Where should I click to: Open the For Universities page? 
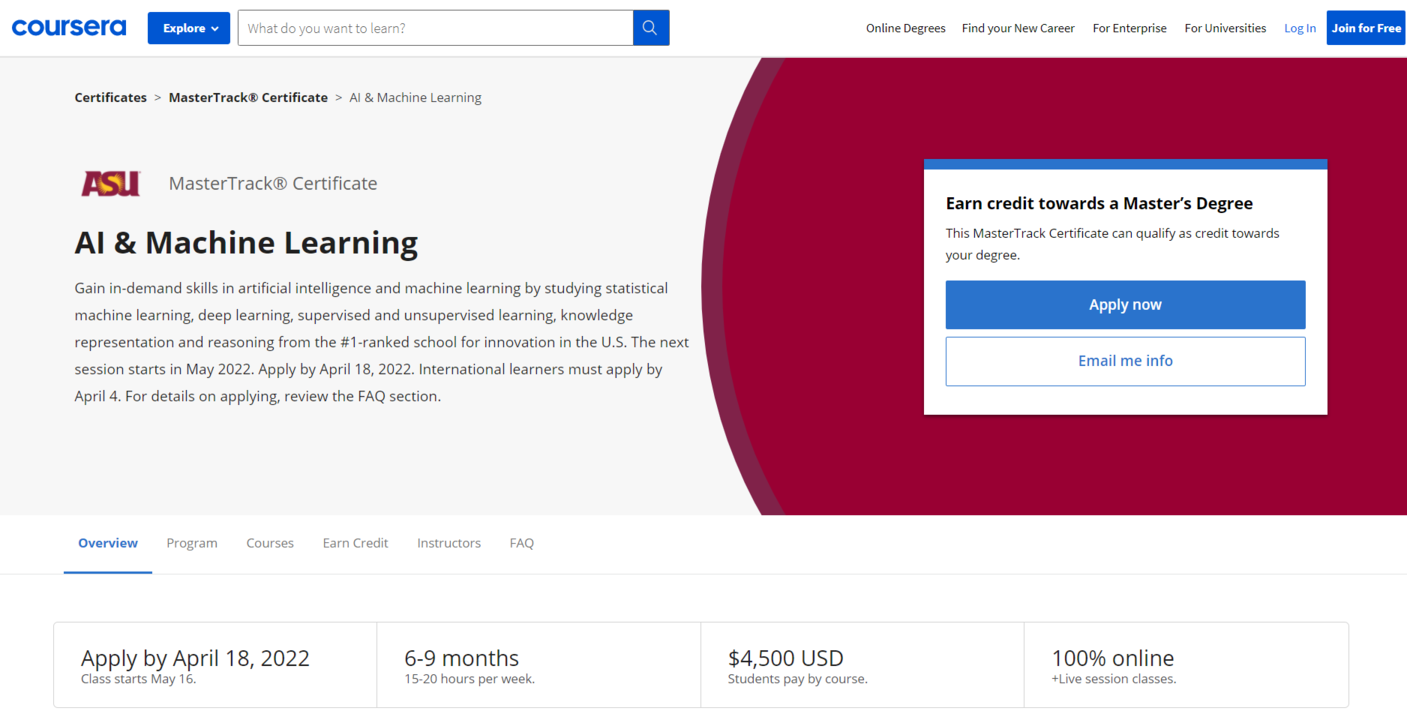(1225, 28)
